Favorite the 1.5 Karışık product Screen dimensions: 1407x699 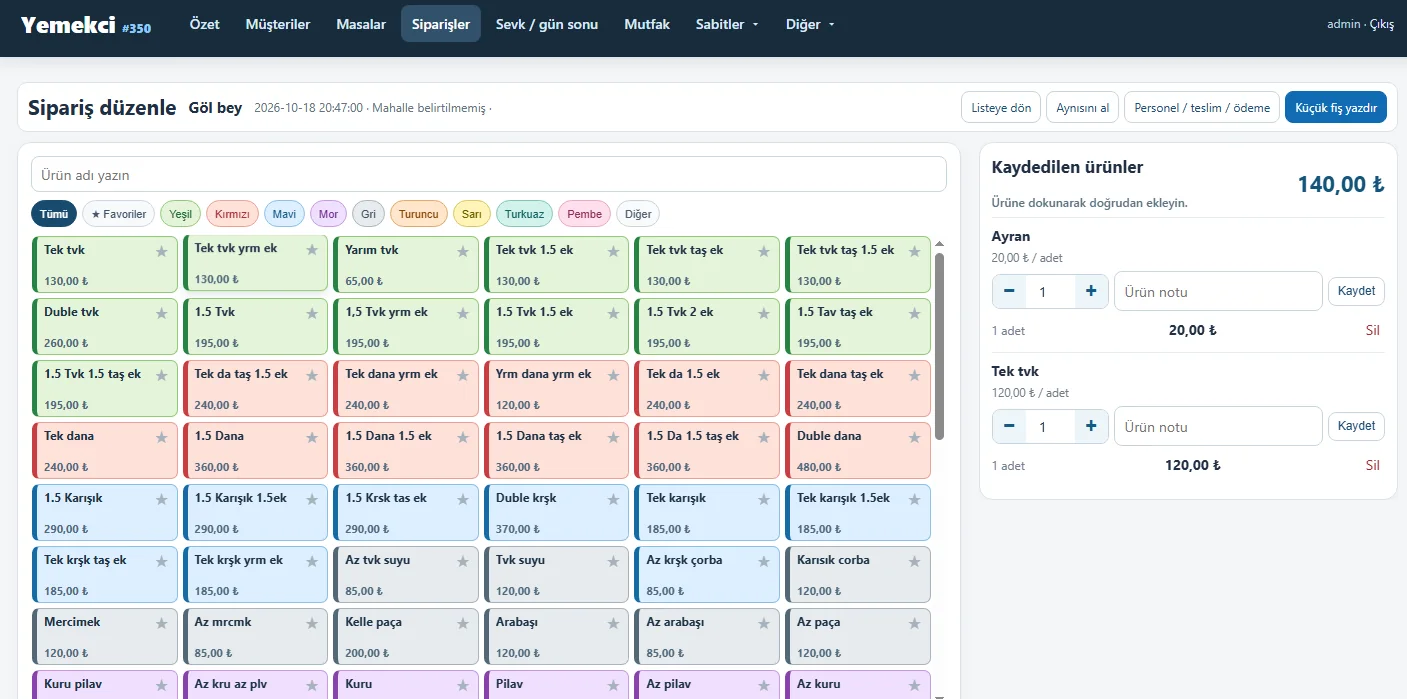click(x=162, y=500)
